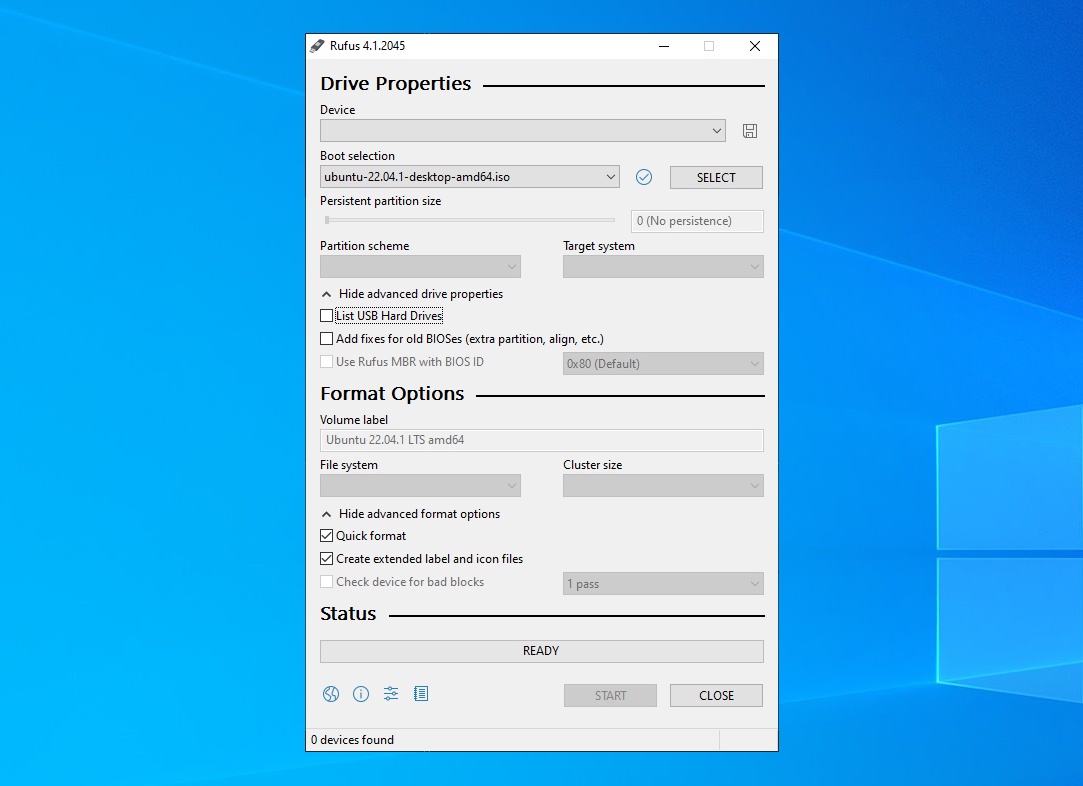Click the '0 devices found' status text
Screen dimensions: 1083x786
pos(352,740)
